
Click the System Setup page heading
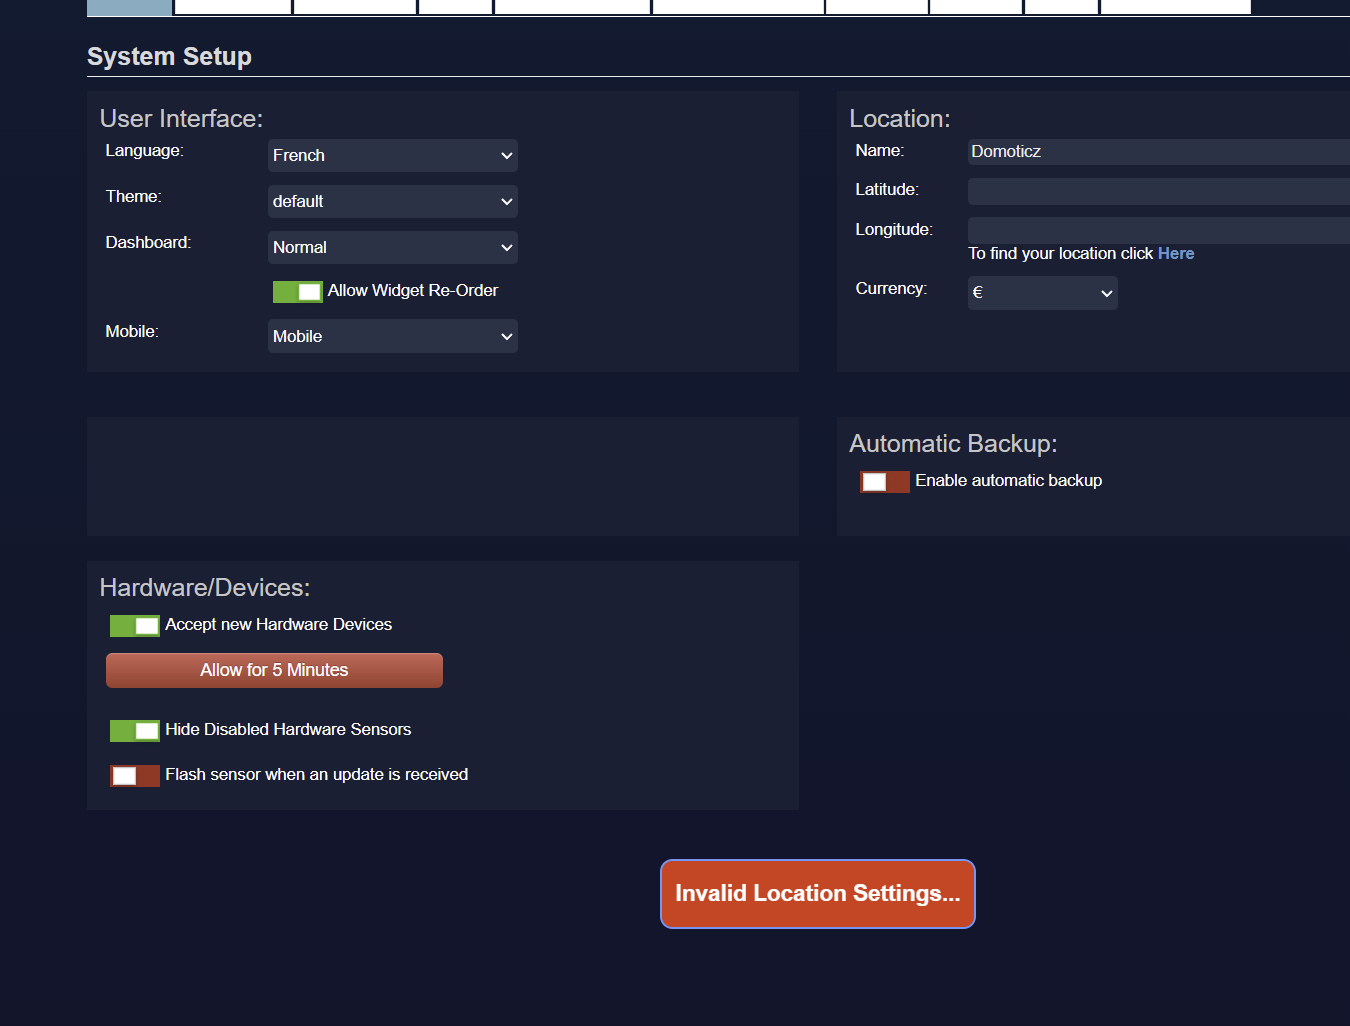pos(169,57)
